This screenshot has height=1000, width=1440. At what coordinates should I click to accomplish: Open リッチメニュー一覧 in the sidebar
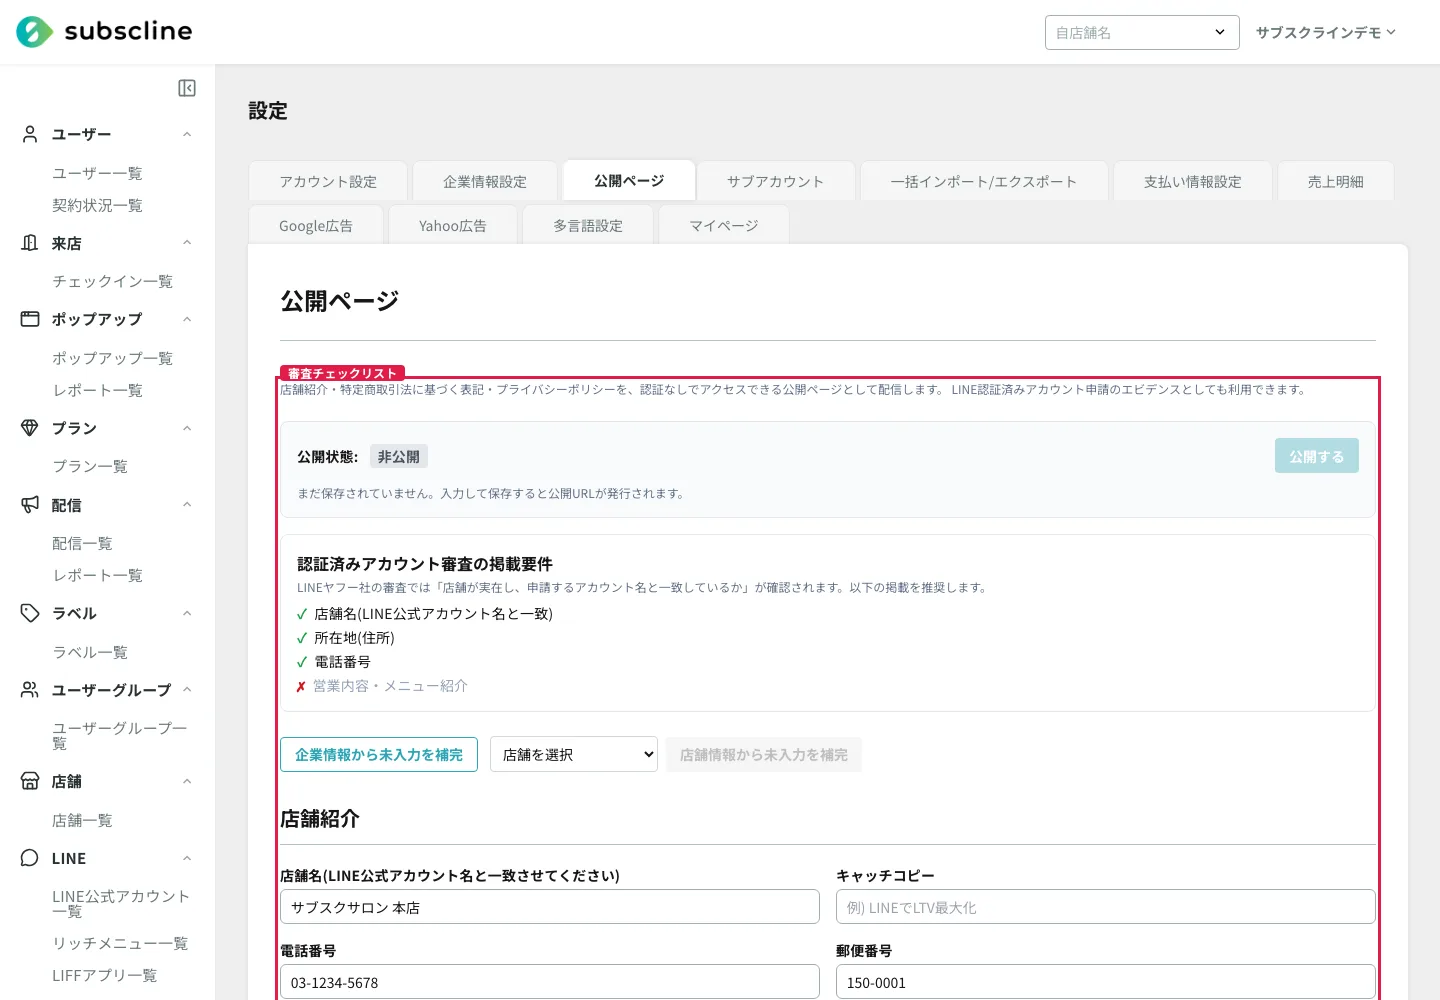120,943
